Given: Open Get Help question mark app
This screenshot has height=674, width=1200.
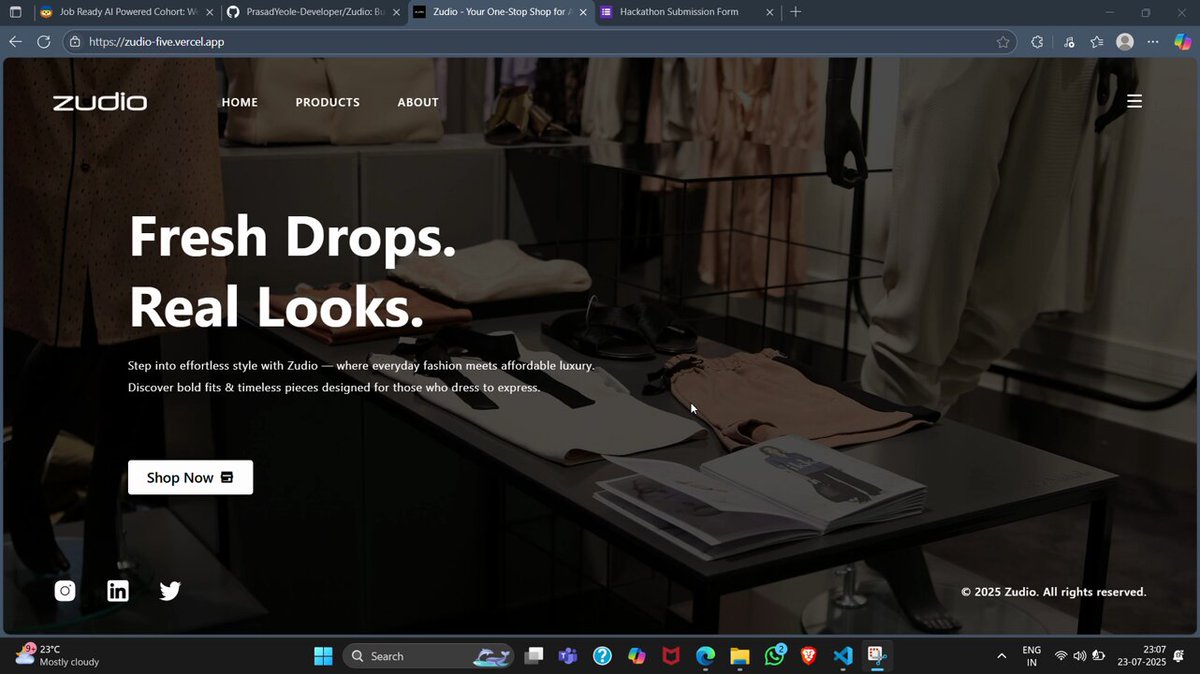Looking at the screenshot, I should 602,656.
